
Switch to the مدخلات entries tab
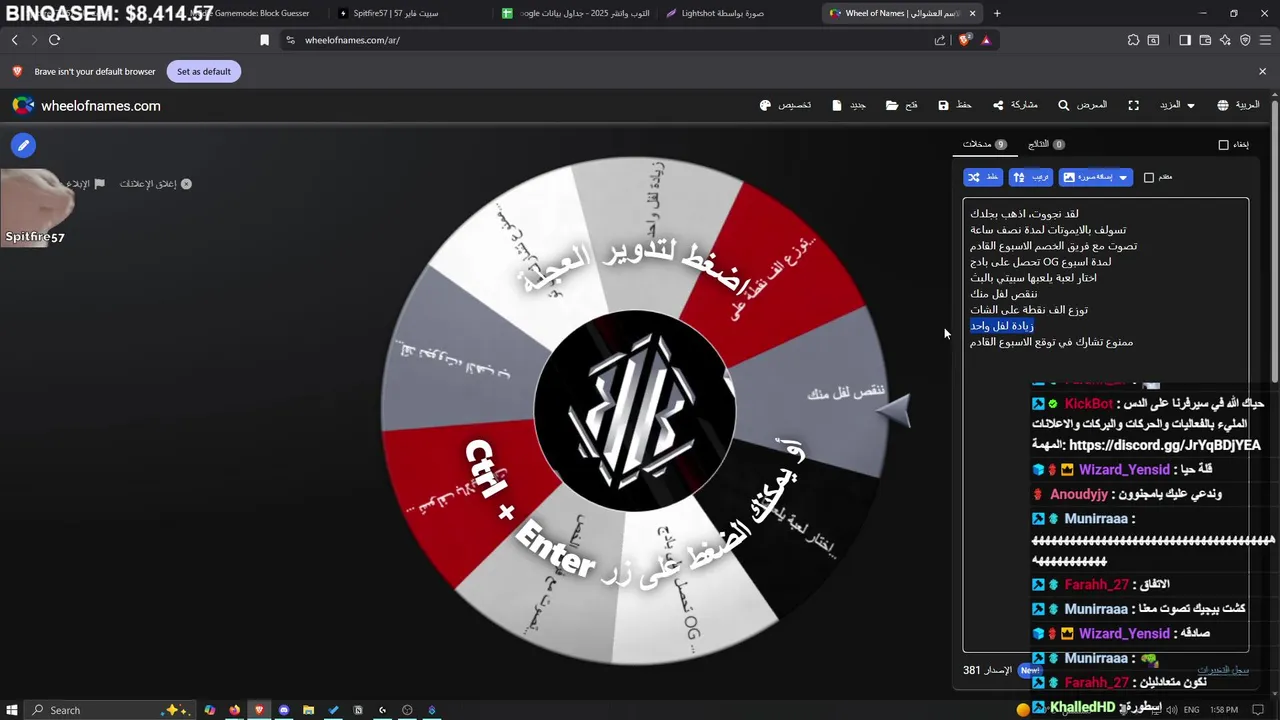pos(984,144)
